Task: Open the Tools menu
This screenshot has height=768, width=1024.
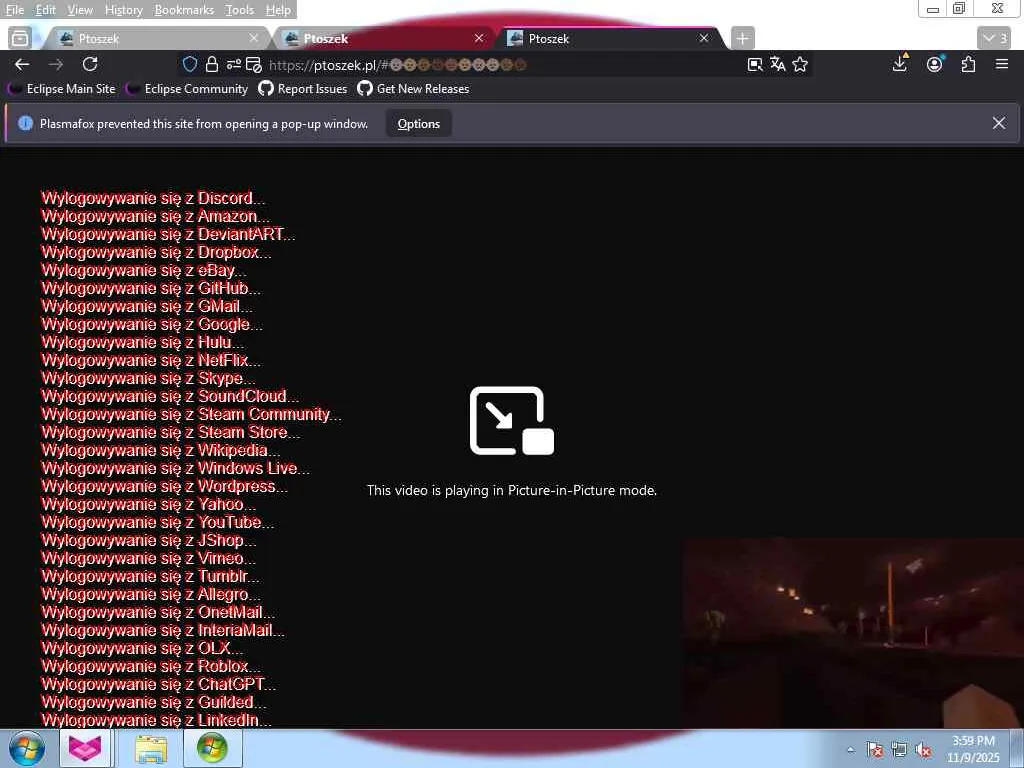Action: point(240,10)
